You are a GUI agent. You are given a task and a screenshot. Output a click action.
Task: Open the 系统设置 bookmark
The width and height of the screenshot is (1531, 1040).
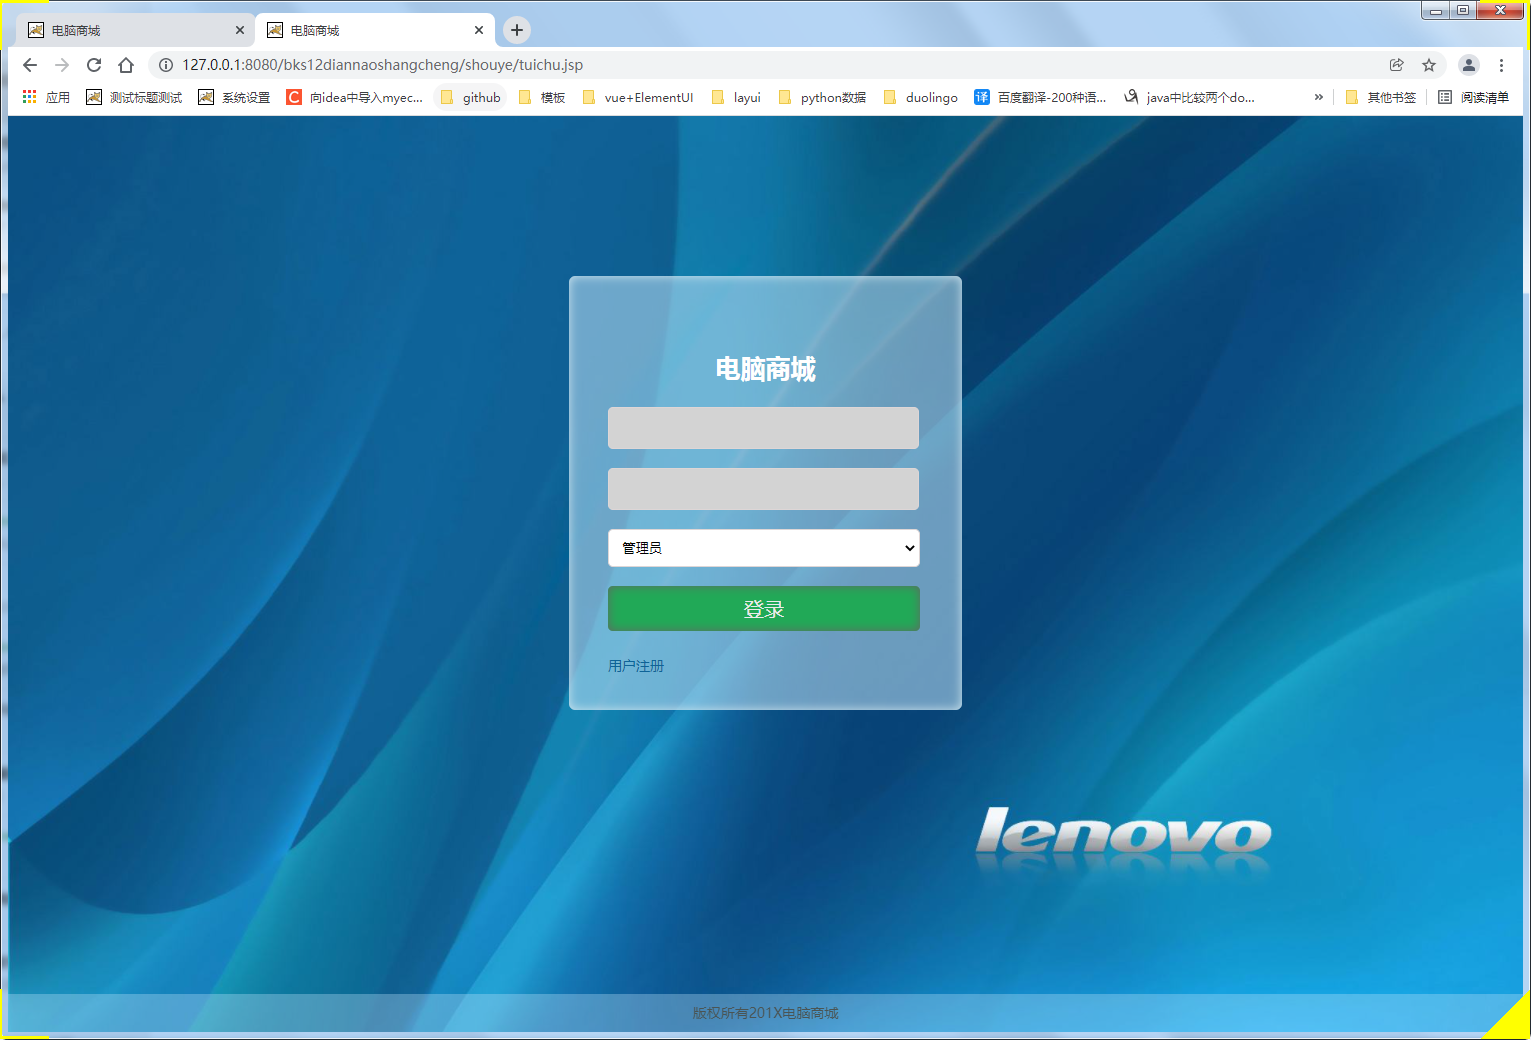235,97
